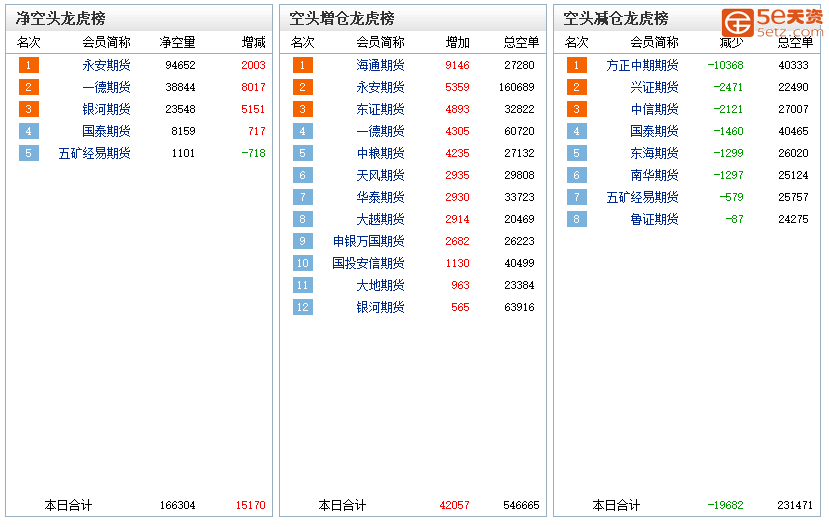
Task: Click 增减 column header in the 净空头龙虎榜 table
Action: point(253,42)
